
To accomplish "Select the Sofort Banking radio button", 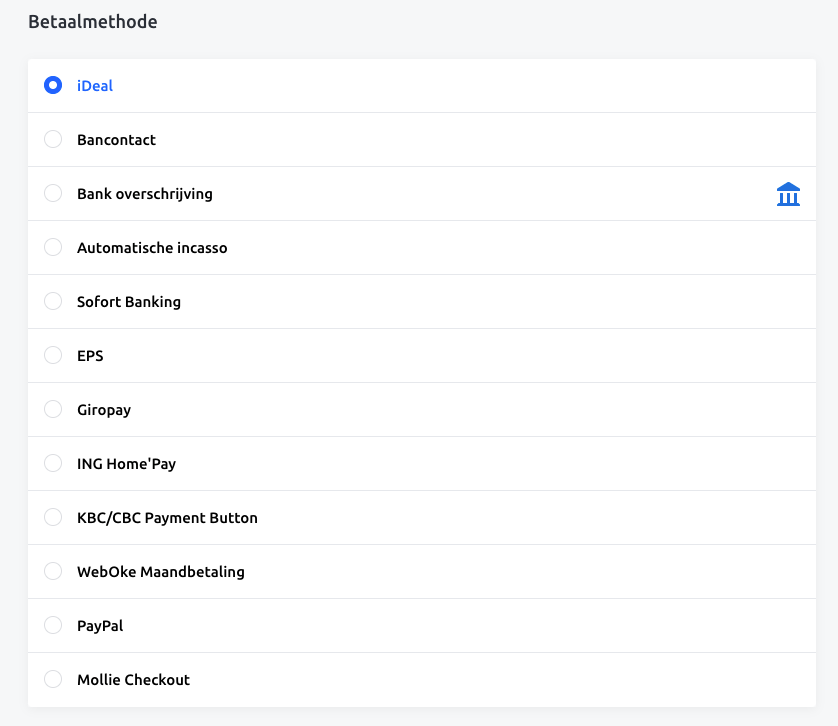I will pos(53,302).
